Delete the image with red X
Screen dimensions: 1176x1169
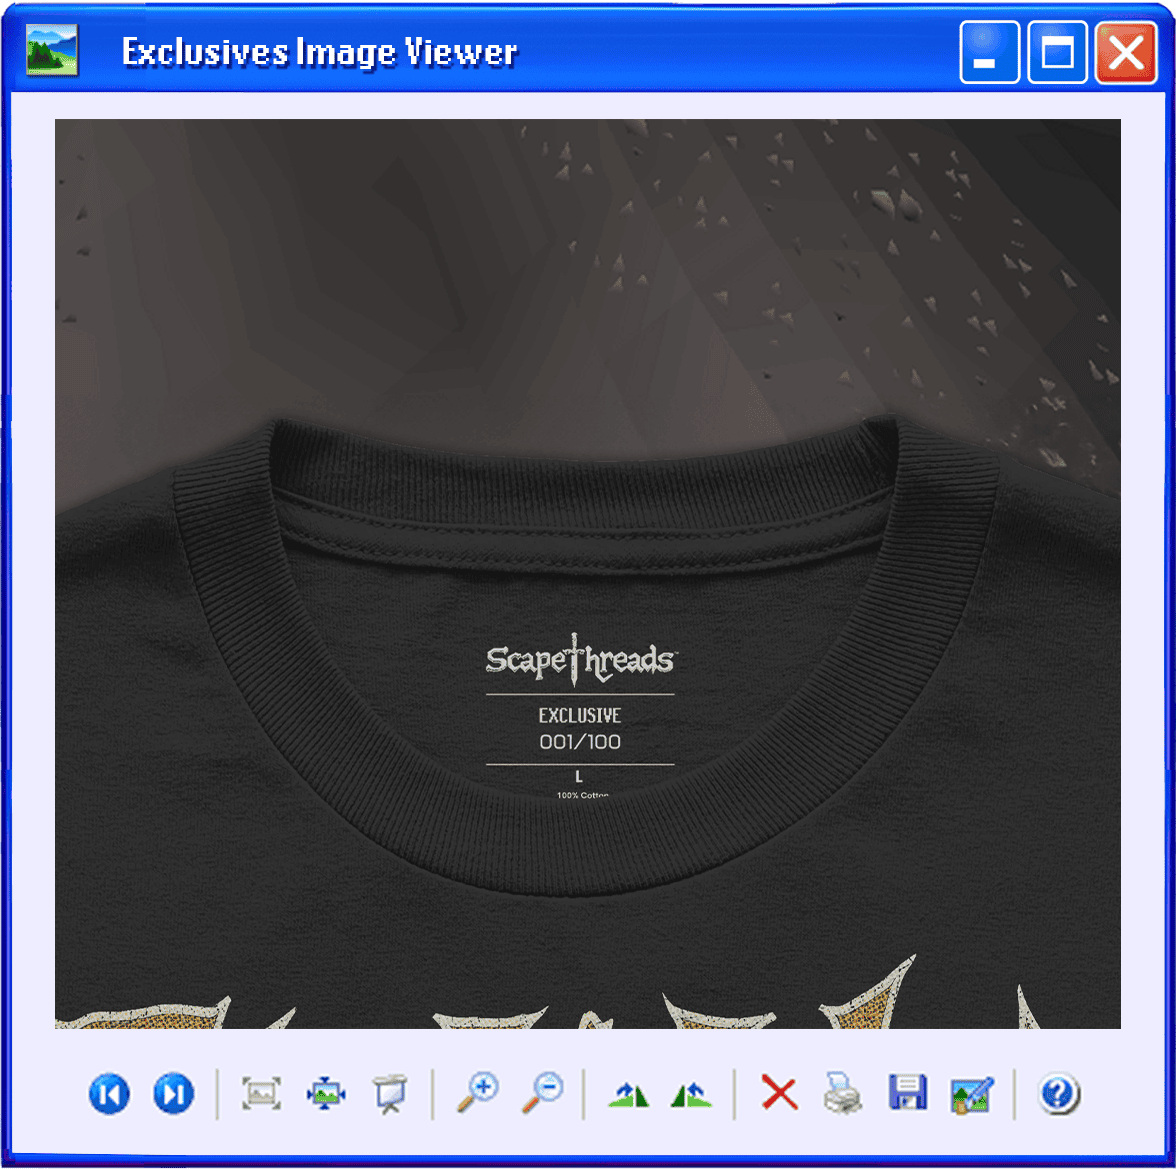[779, 1092]
